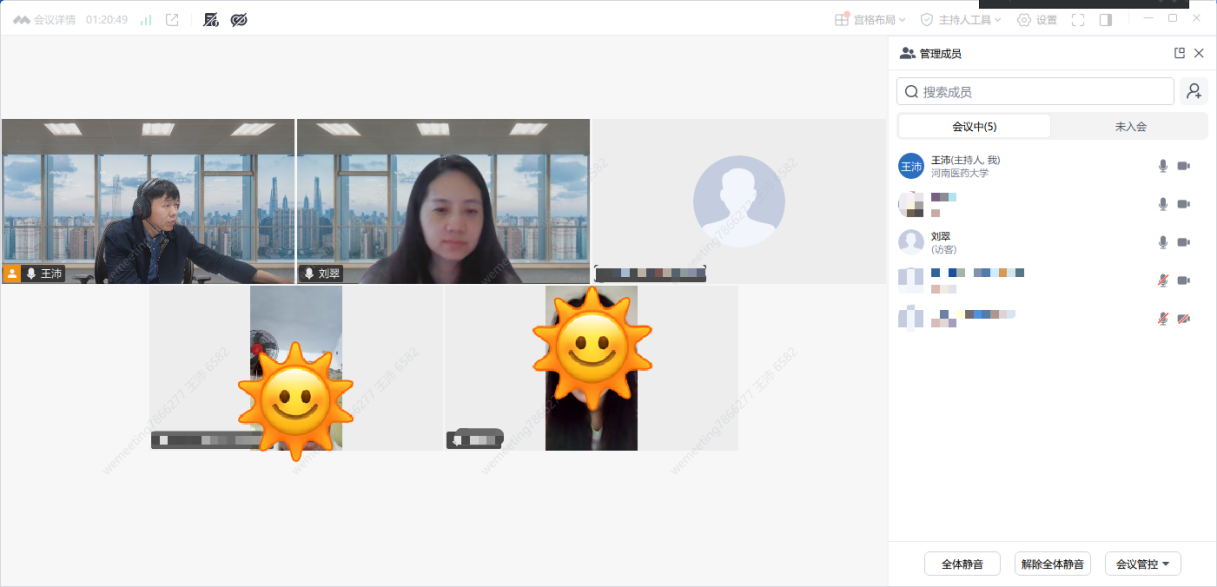Click the 全体静音 mute all button
The width and height of the screenshot is (1217, 587).
962,564
